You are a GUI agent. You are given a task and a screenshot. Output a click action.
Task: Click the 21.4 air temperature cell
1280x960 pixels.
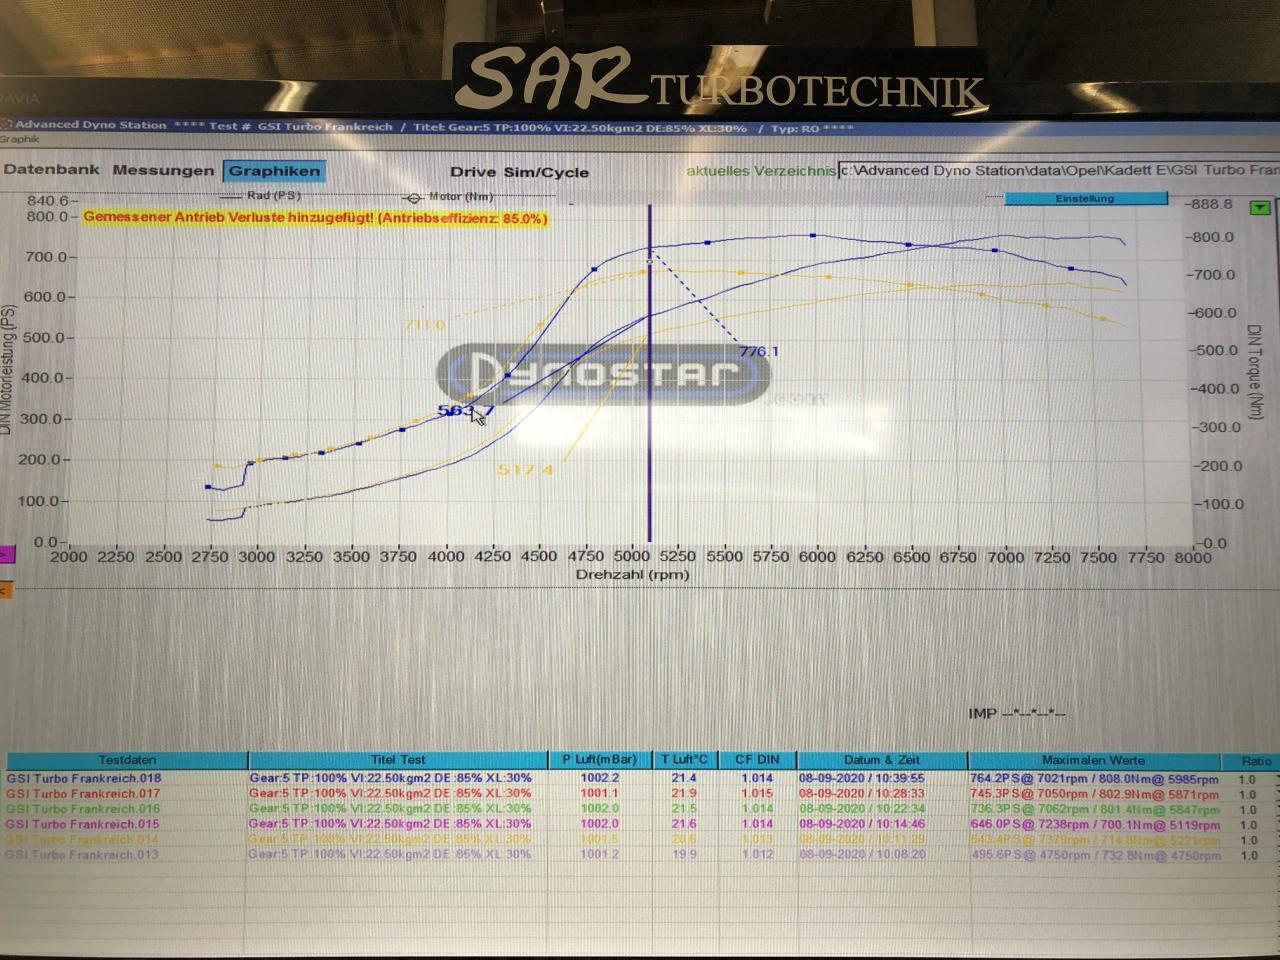point(684,778)
